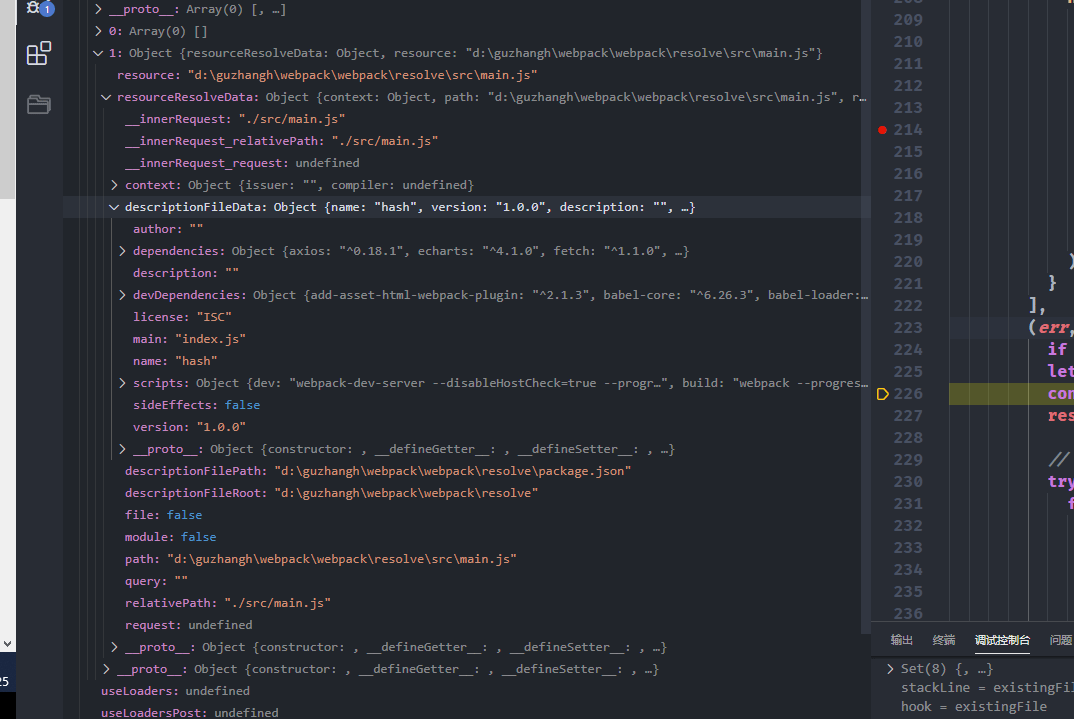
Task: Expand the dependencies object
Action: [123, 251]
